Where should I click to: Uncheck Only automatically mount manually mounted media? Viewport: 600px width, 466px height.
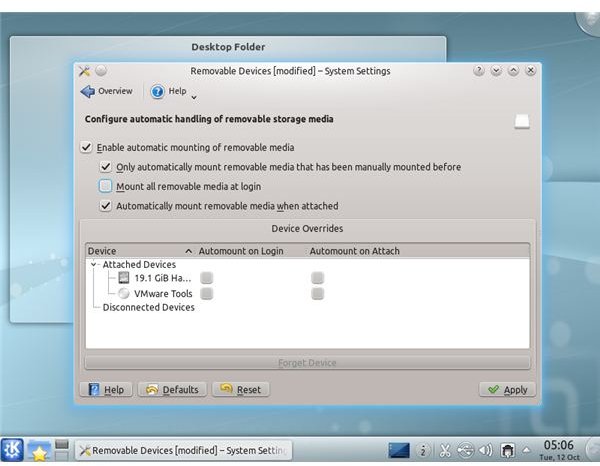(105, 167)
